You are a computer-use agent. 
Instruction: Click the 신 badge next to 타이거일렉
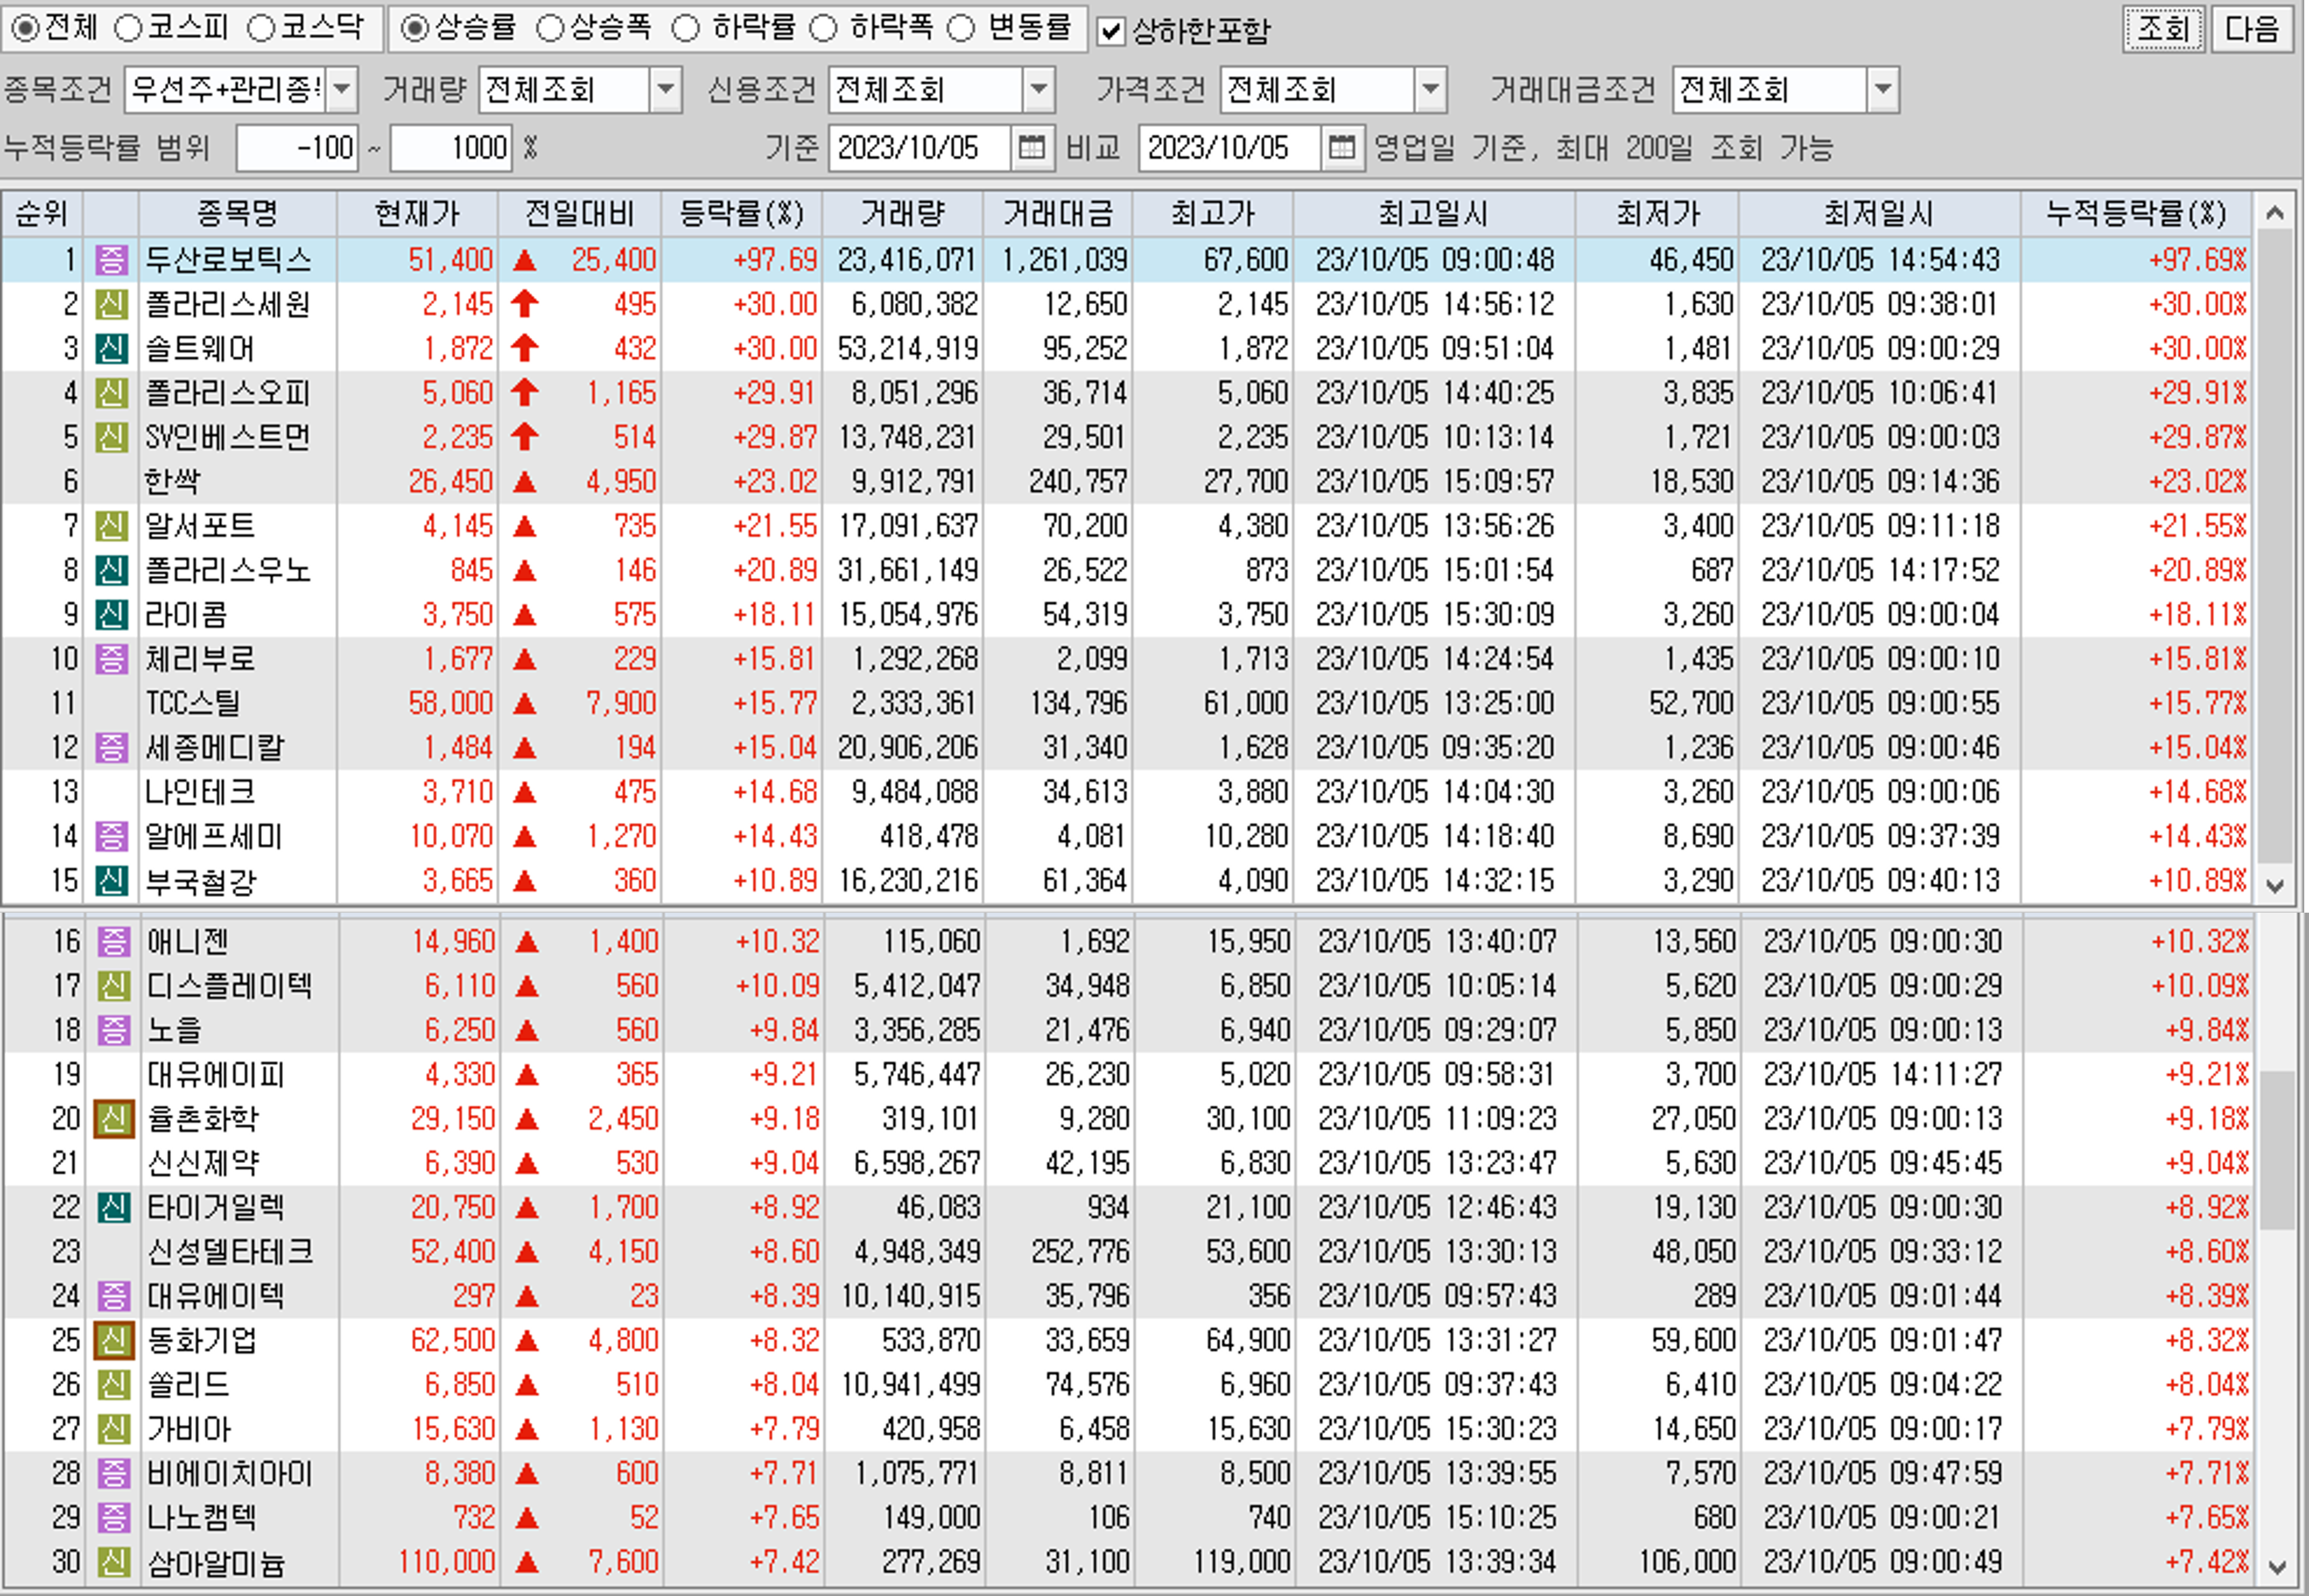point(113,1207)
